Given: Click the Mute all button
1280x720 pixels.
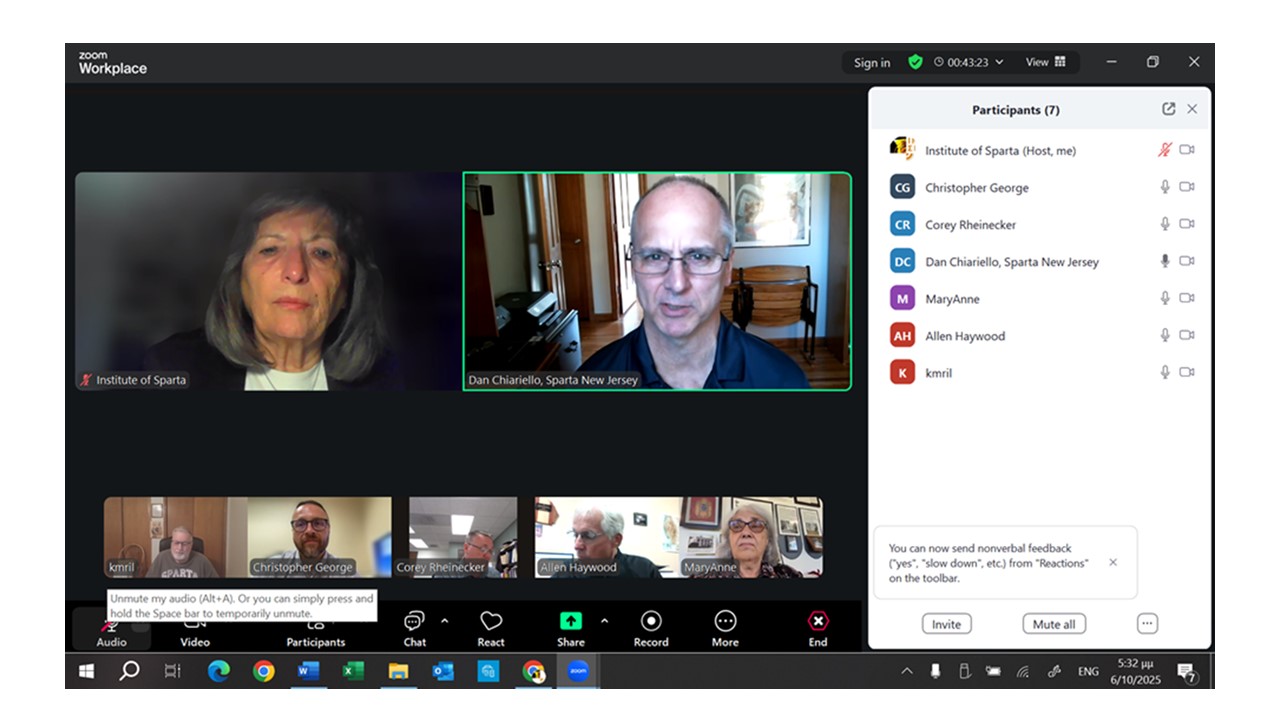Looking at the screenshot, I should pos(1054,624).
